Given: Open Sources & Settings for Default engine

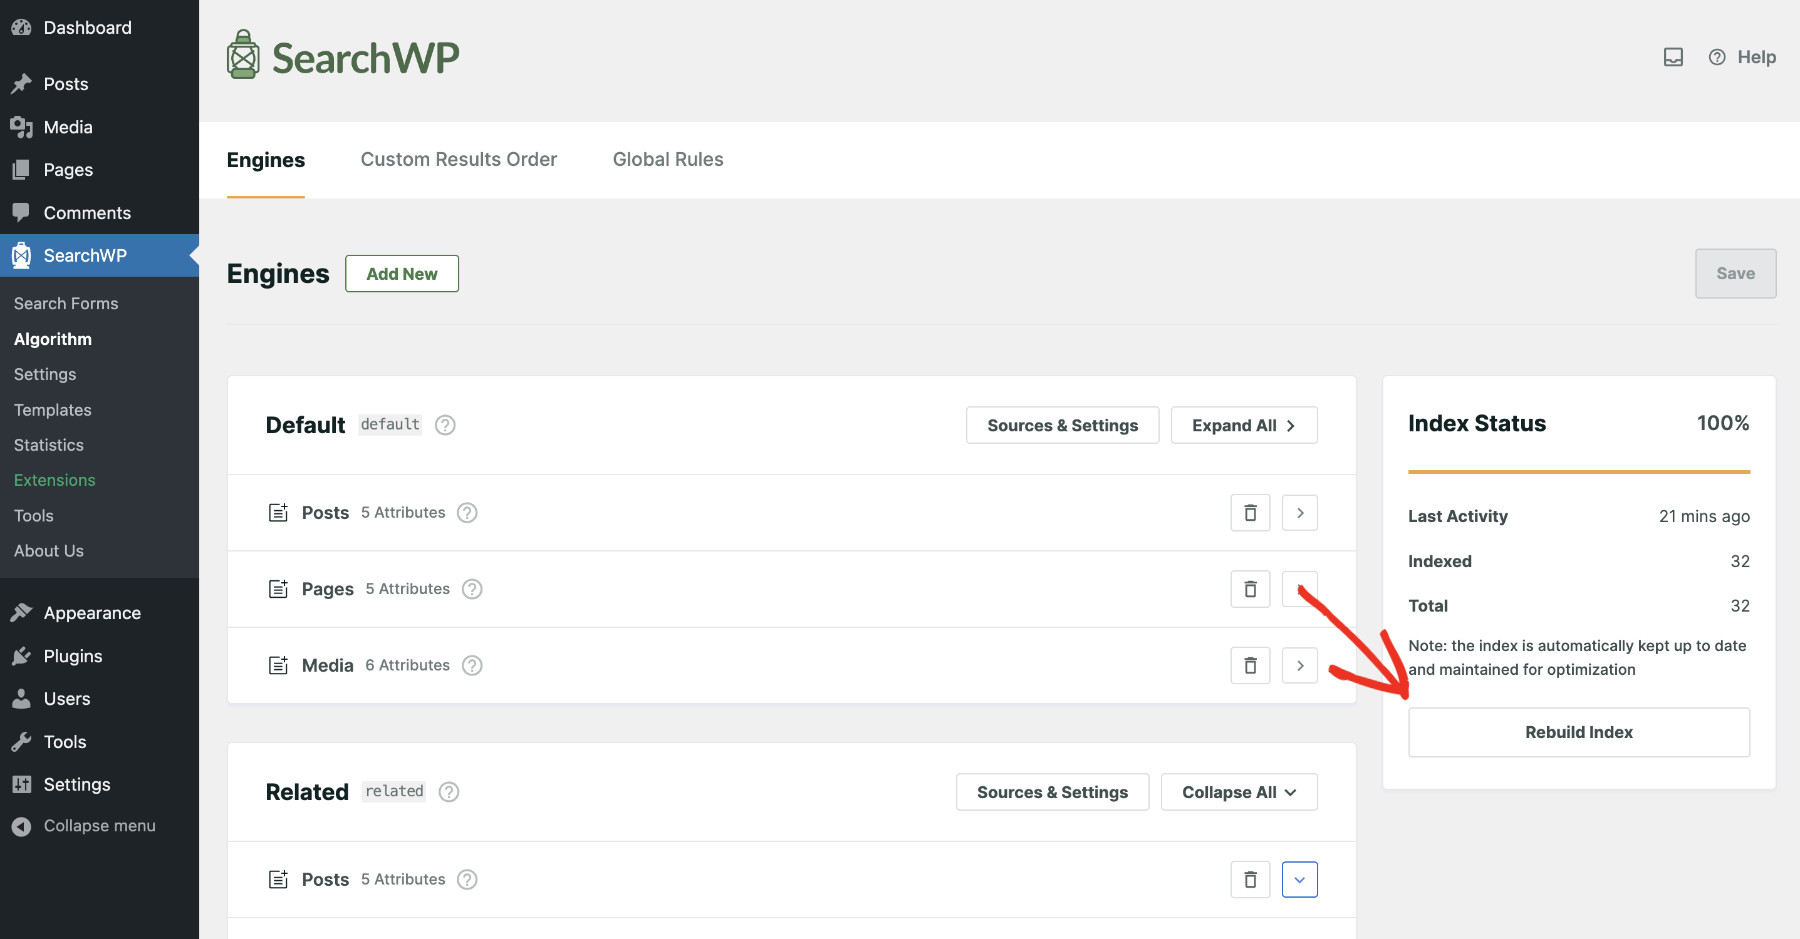Looking at the screenshot, I should [x=1063, y=425].
